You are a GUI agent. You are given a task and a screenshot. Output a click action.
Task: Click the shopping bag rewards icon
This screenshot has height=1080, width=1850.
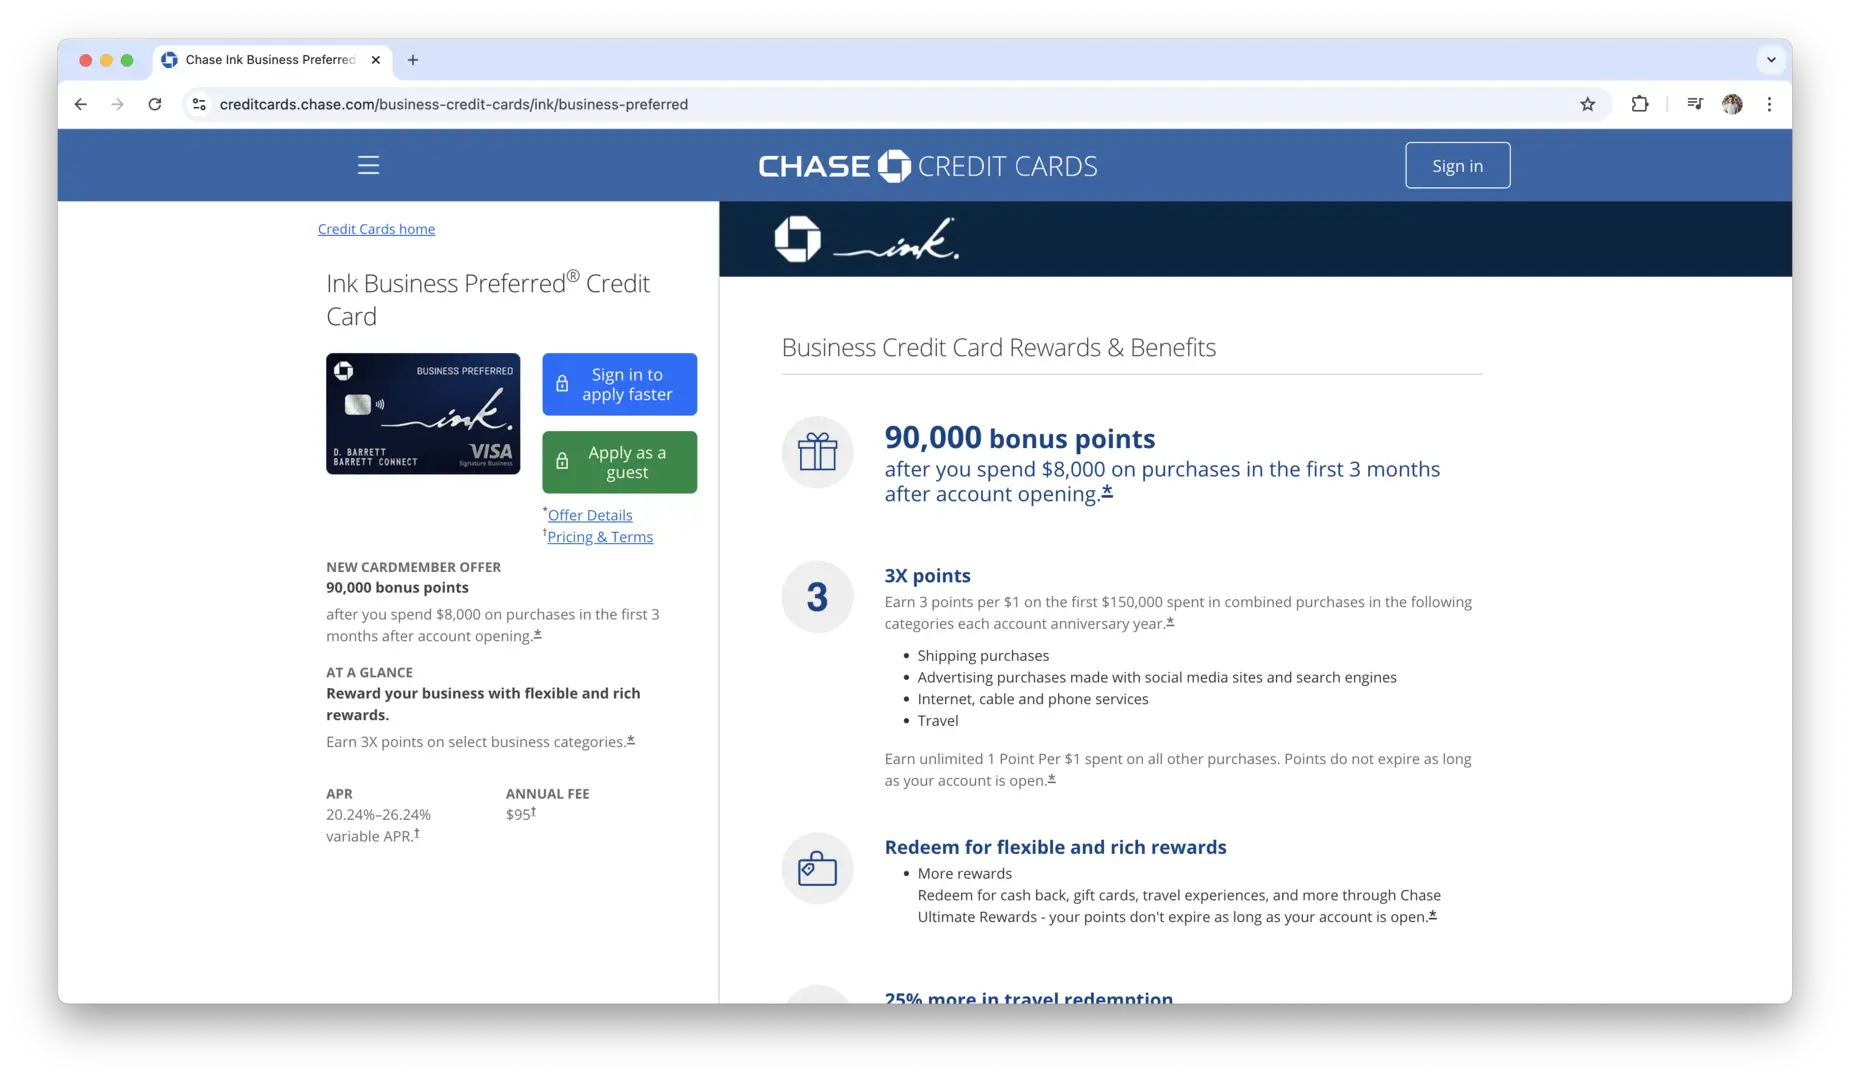point(817,868)
